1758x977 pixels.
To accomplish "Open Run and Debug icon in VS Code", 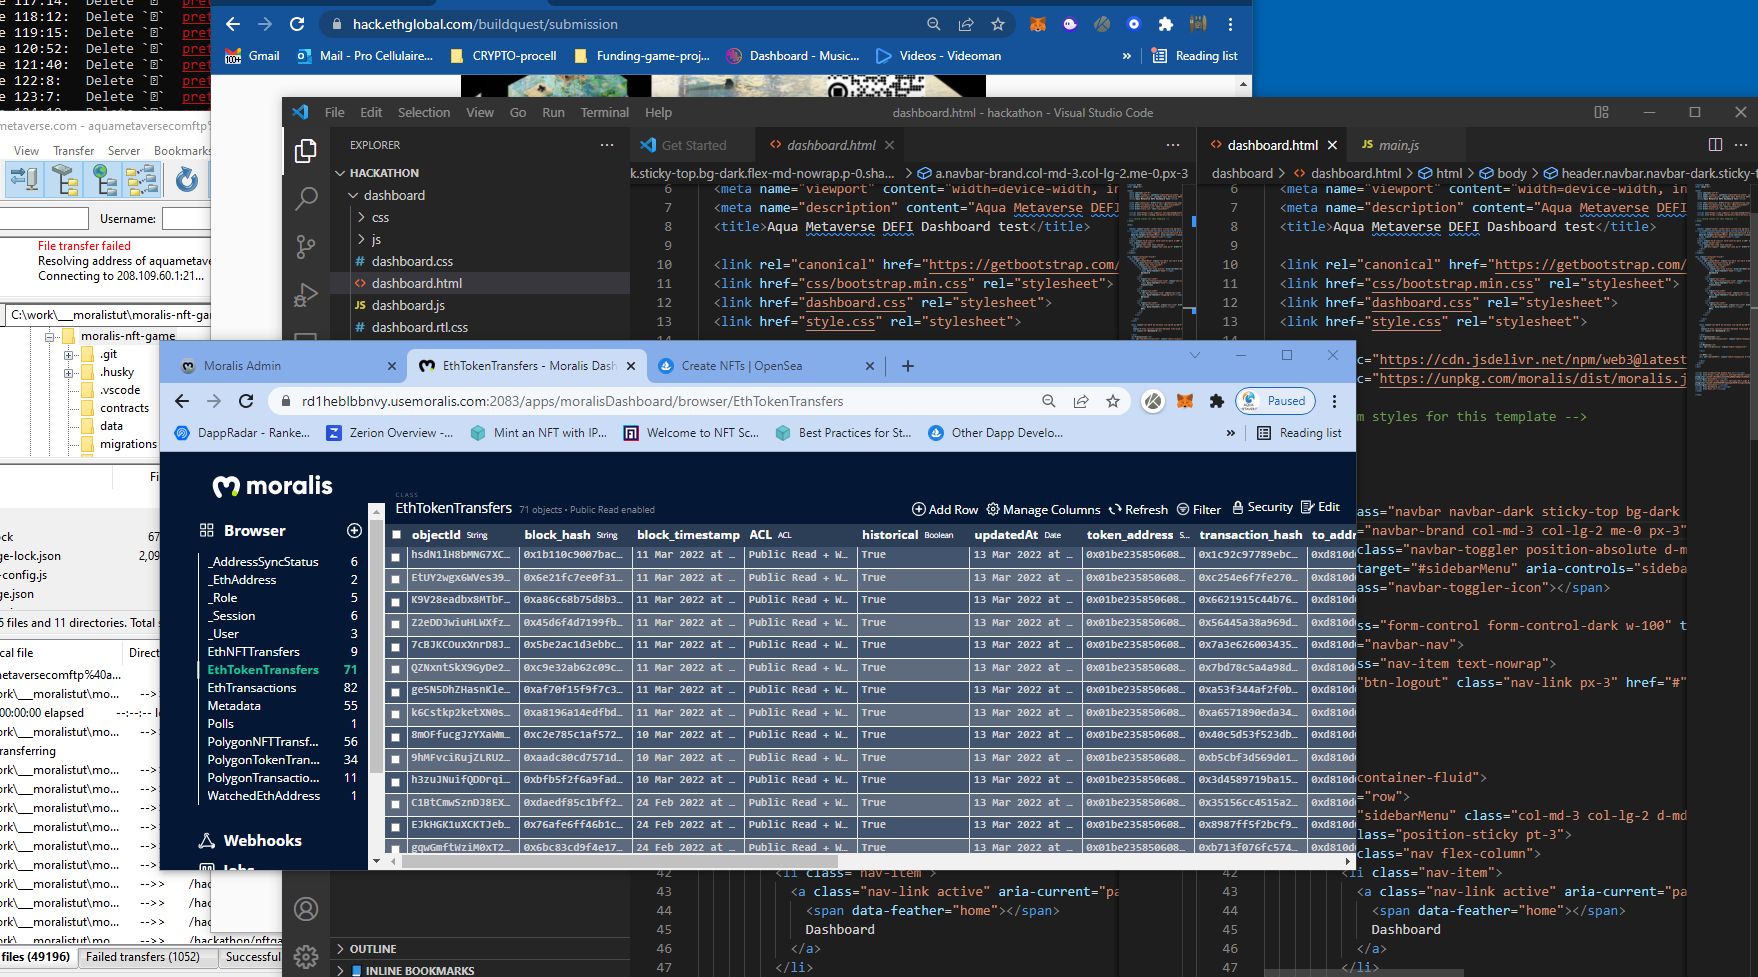I will pos(306,294).
